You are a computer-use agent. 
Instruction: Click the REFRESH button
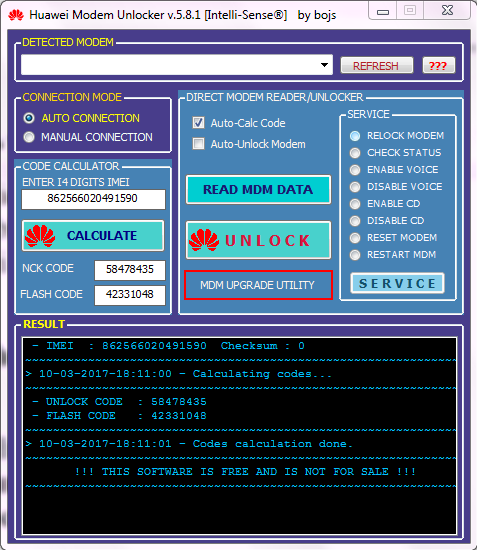coord(377,66)
